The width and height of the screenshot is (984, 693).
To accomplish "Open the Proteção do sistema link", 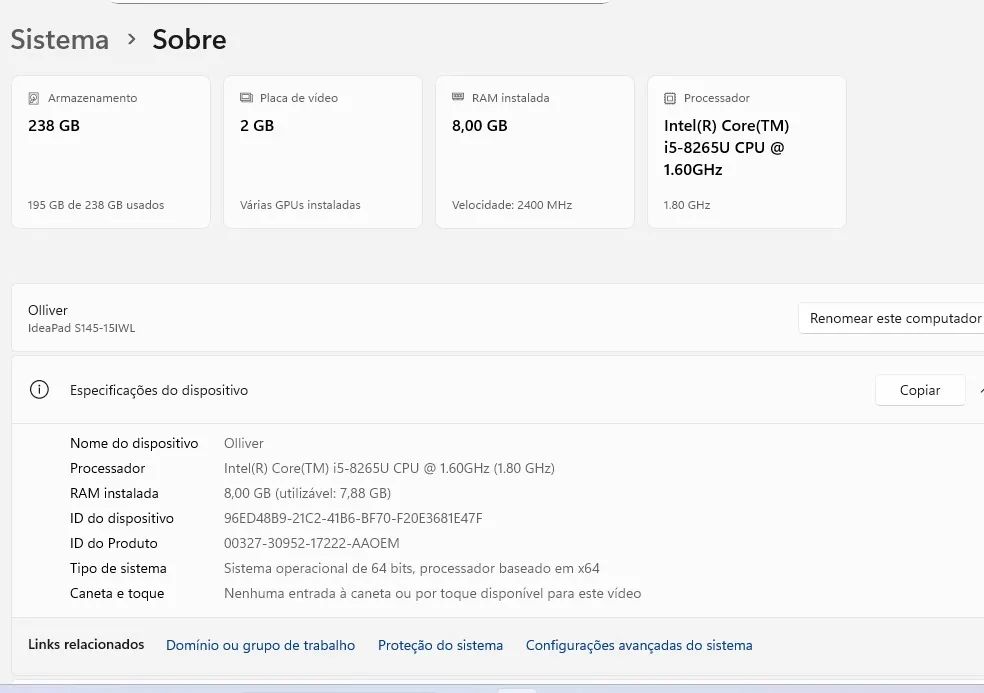I will (440, 645).
